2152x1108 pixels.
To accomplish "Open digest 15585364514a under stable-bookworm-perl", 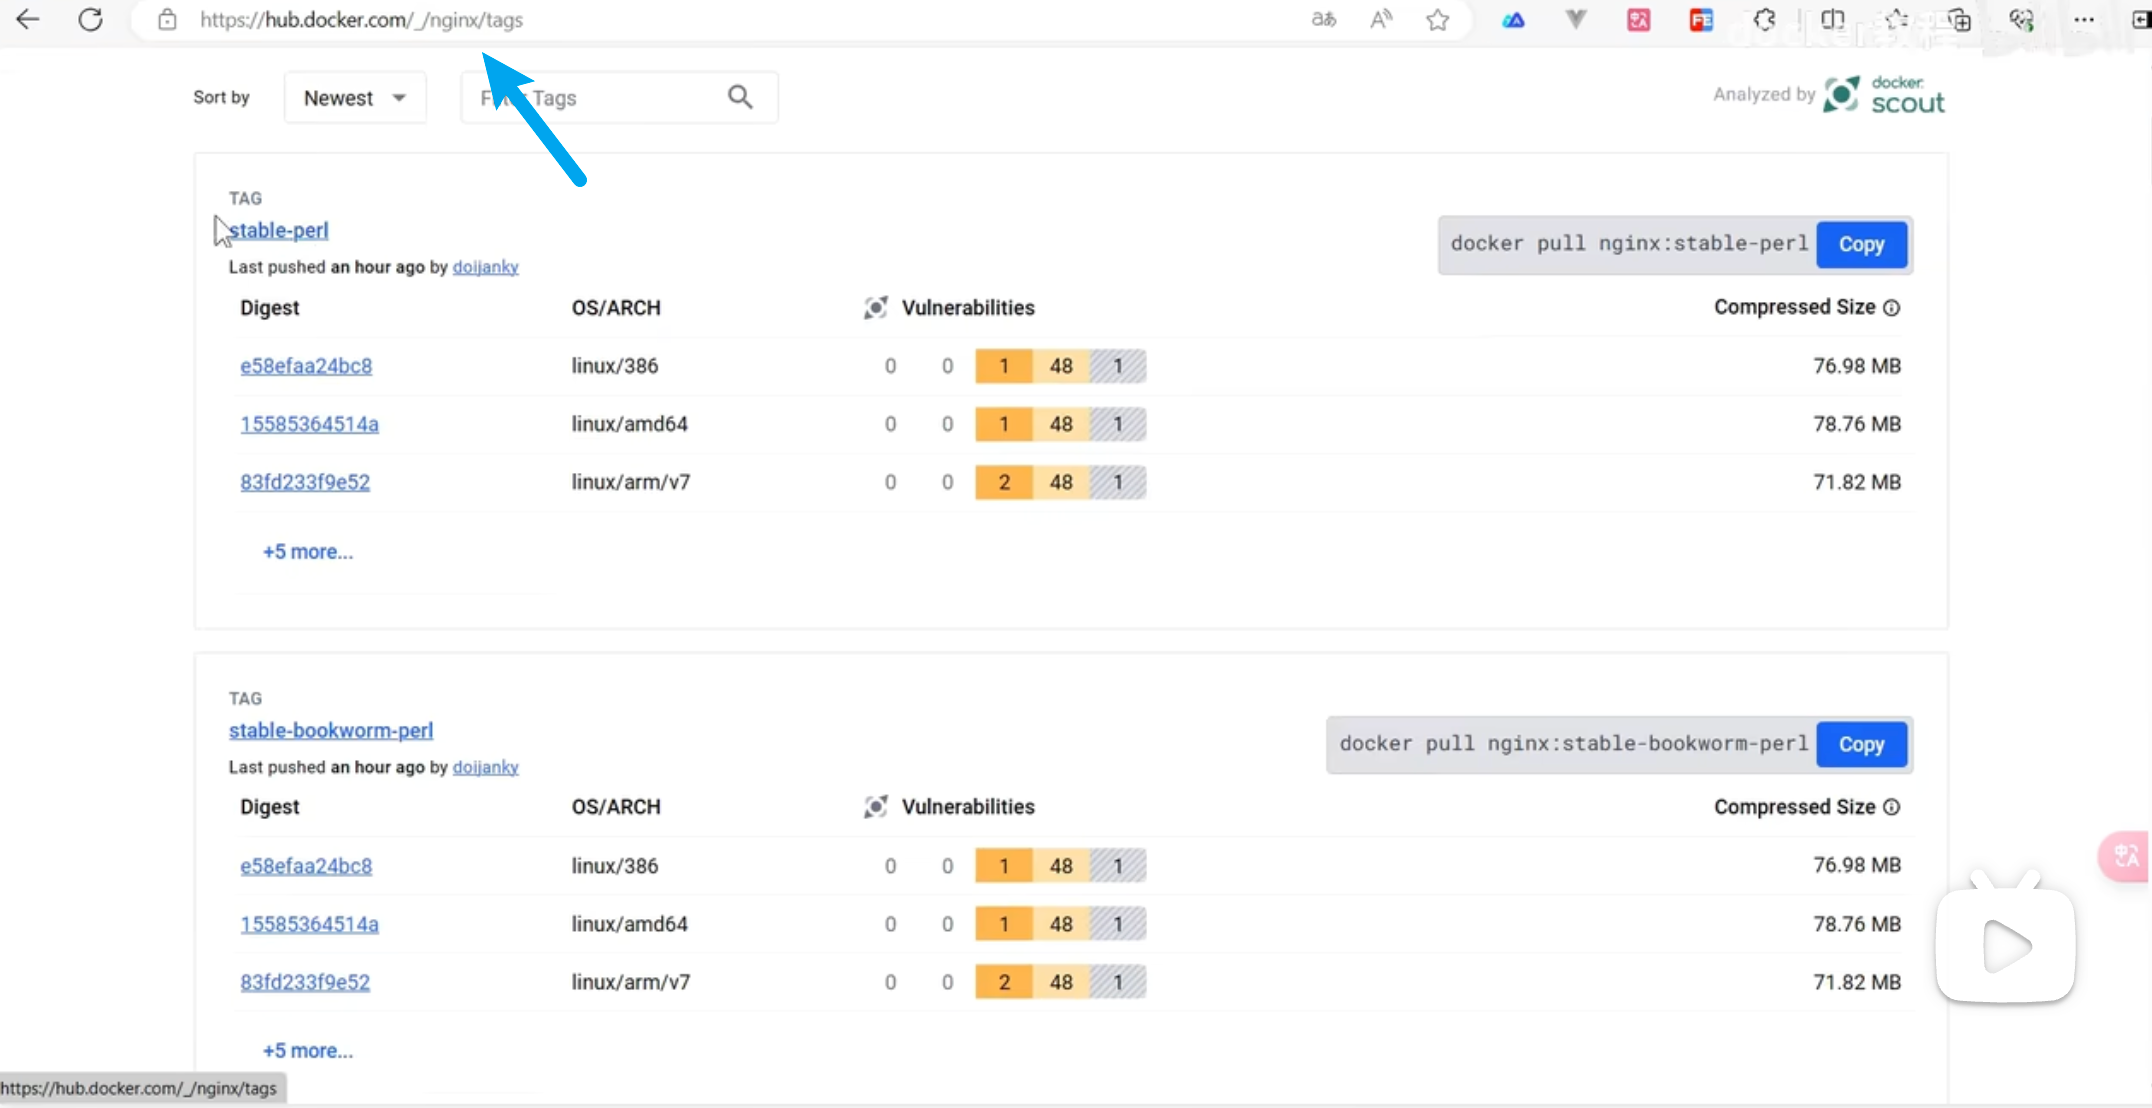I will pyautogui.click(x=310, y=924).
